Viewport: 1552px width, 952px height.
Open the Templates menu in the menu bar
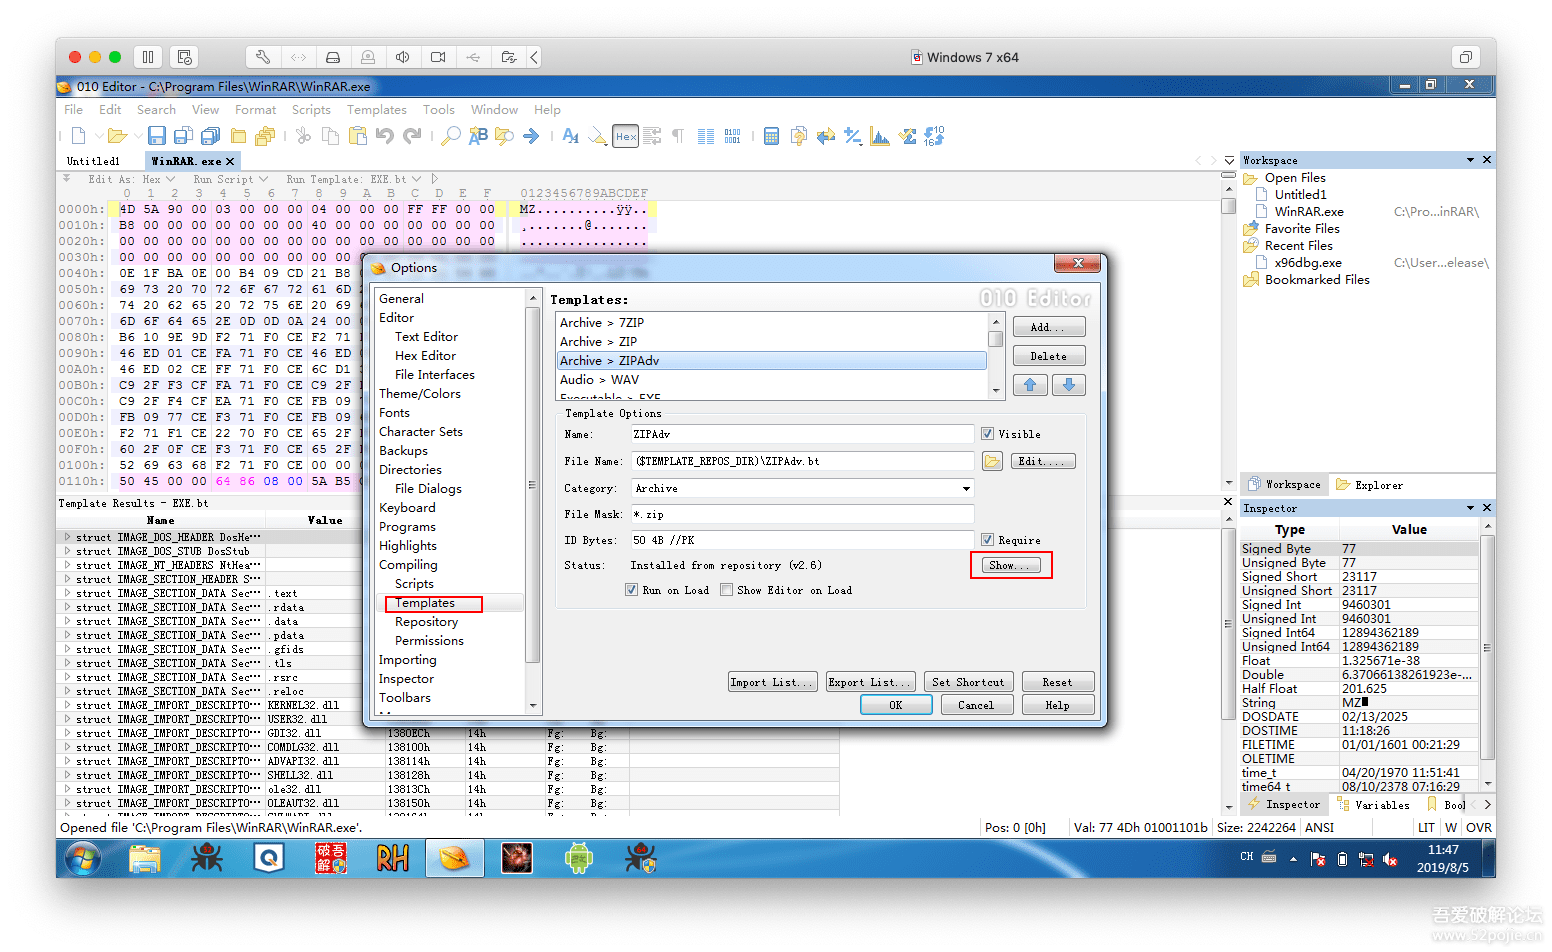click(x=377, y=110)
